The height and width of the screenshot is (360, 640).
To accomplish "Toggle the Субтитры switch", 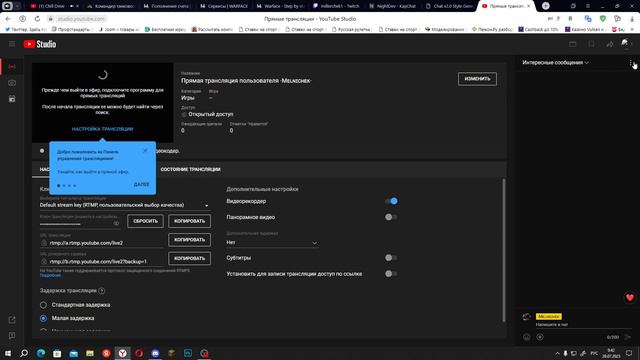I will 391,258.
